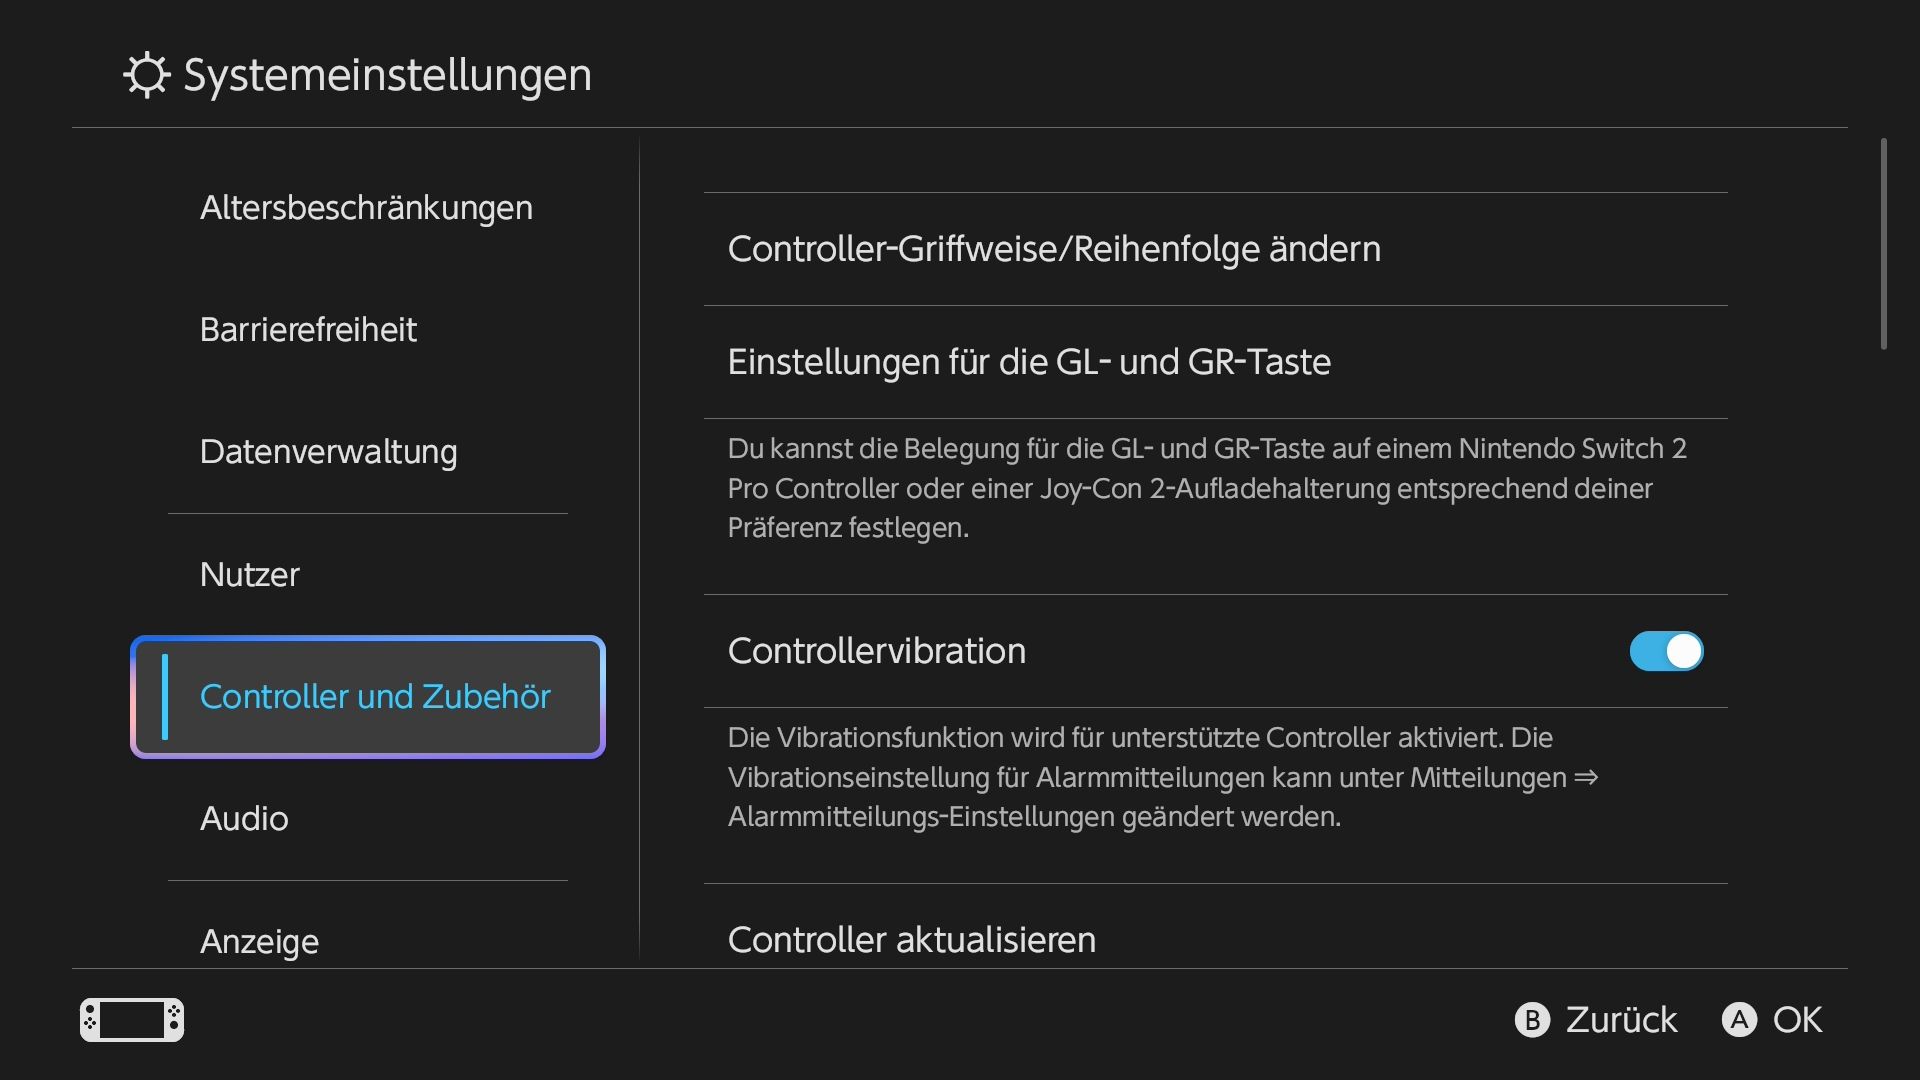Viewport: 1920px width, 1080px height.
Task: Select the Controller aktualisieren option
Action: pos(1216,926)
